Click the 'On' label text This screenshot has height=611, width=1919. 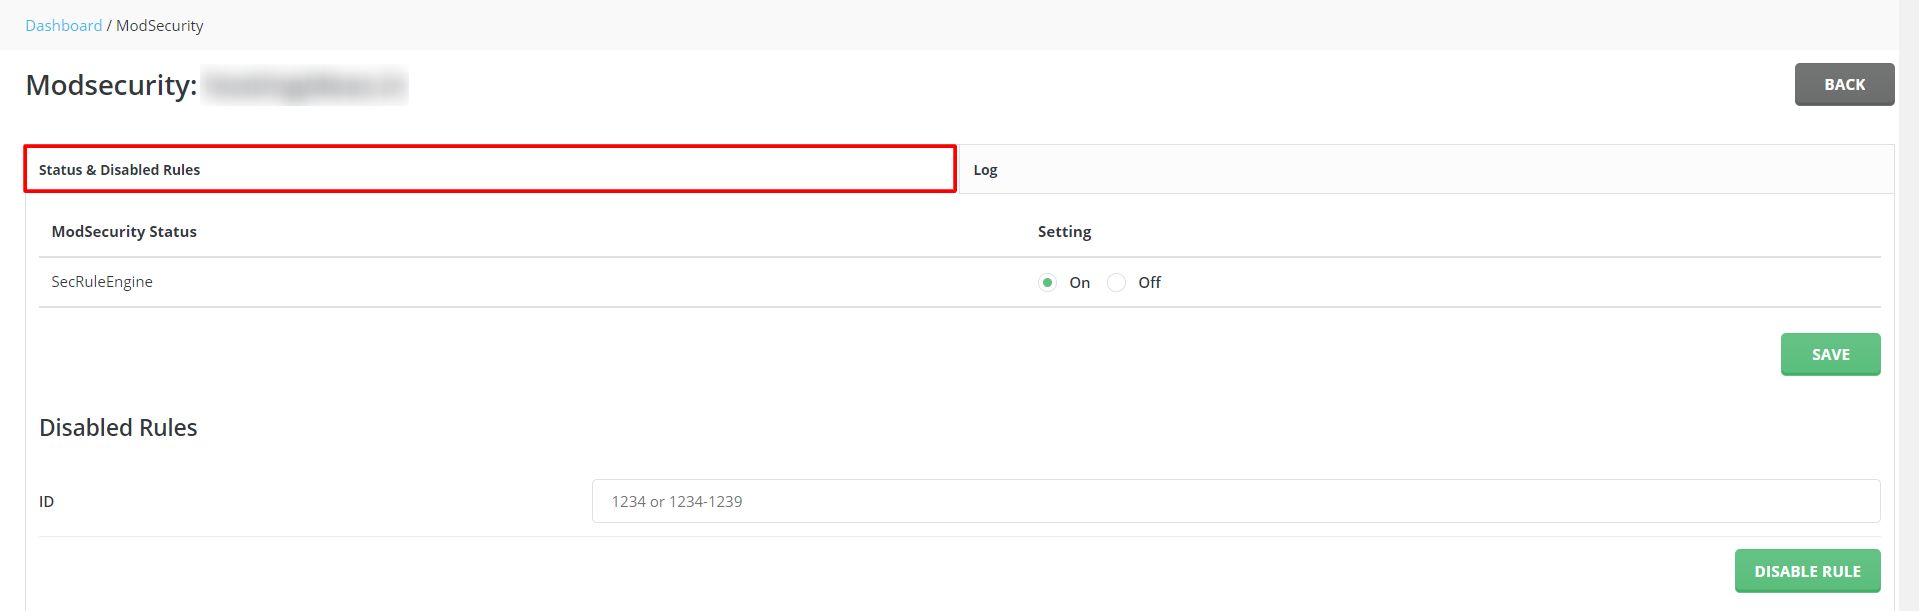[1079, 283]
